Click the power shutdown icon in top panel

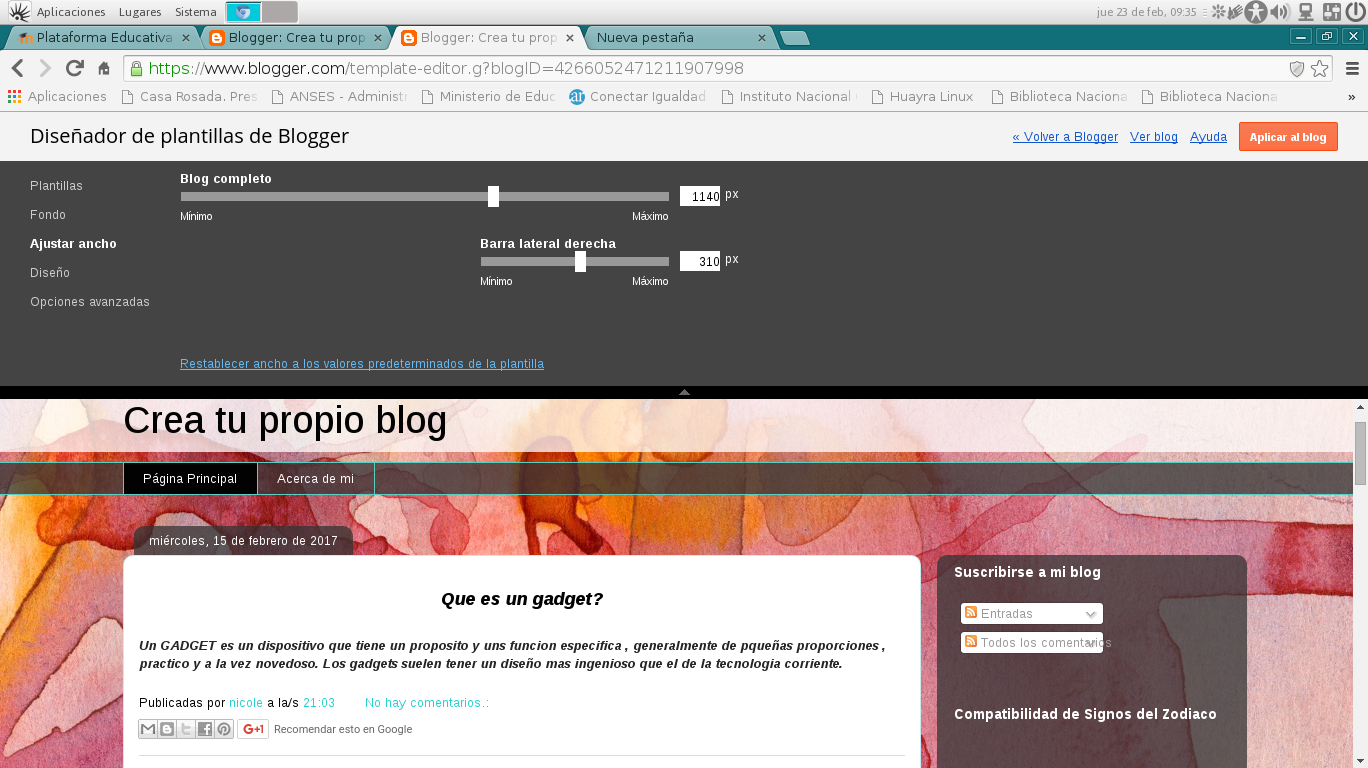tap(1355, 12)
